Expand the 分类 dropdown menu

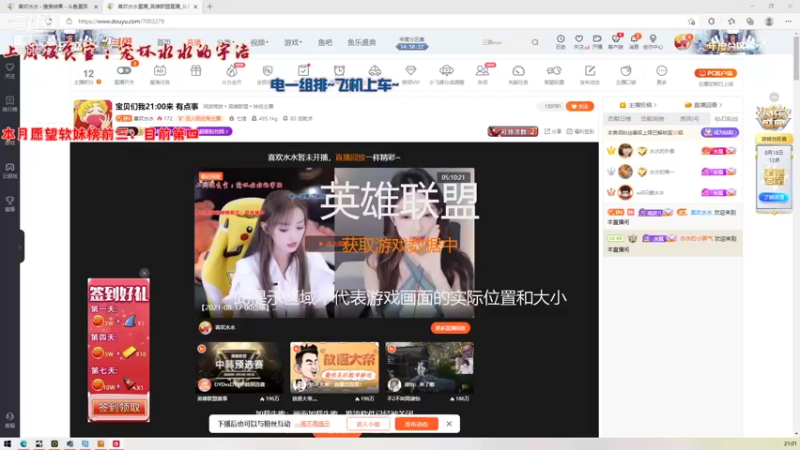tap(226, 42)
